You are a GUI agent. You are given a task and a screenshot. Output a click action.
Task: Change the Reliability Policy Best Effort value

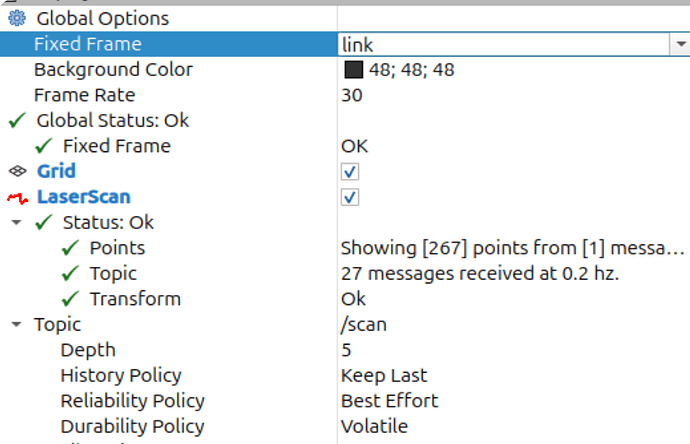tap(389, 401)
